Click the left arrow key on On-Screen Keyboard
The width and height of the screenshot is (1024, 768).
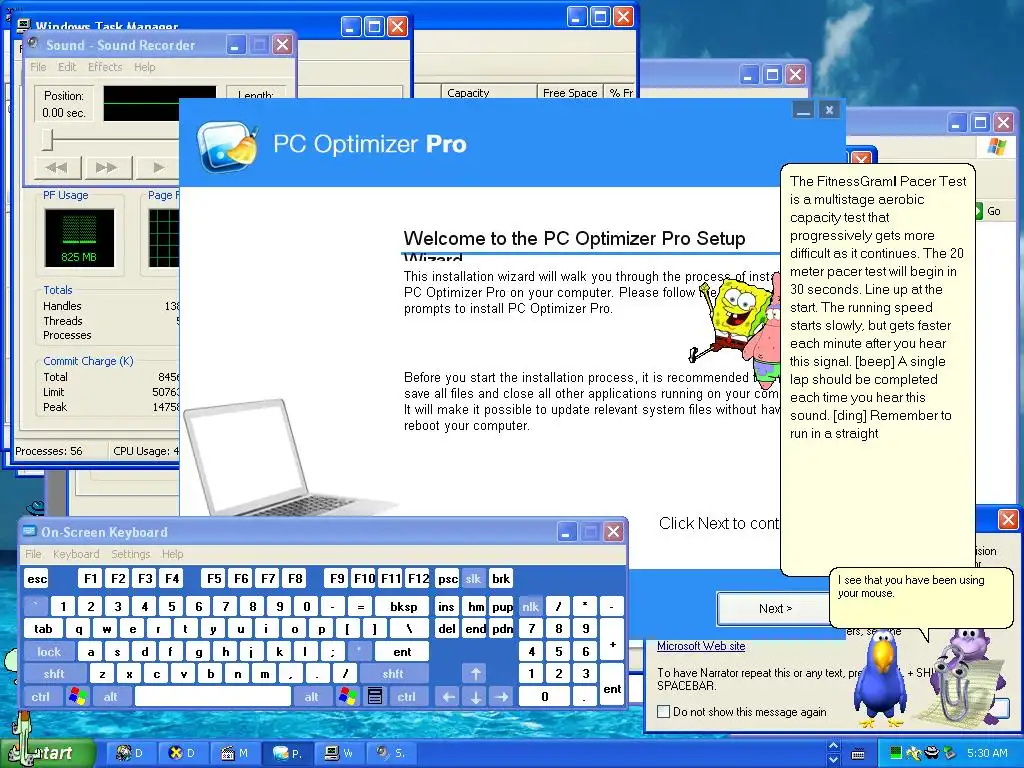[448, 696]
